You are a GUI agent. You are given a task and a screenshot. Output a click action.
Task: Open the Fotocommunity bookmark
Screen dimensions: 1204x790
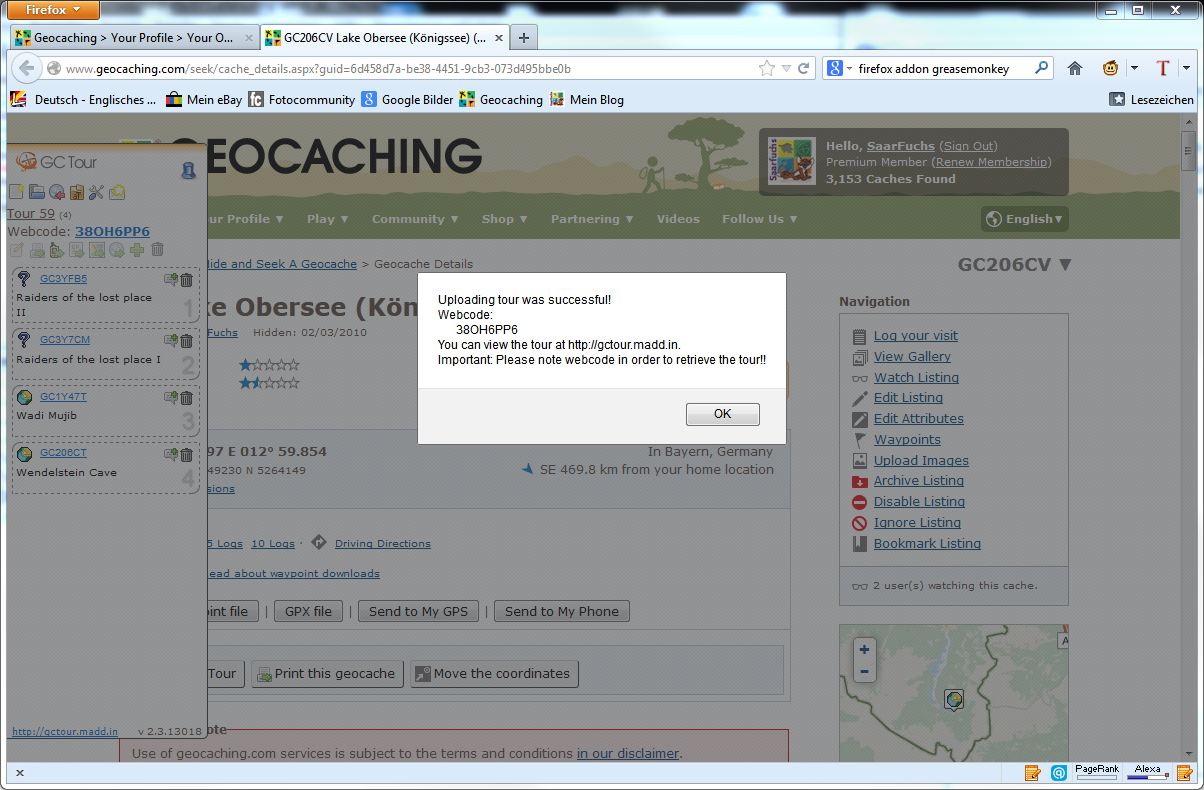[x=301, y=99]
